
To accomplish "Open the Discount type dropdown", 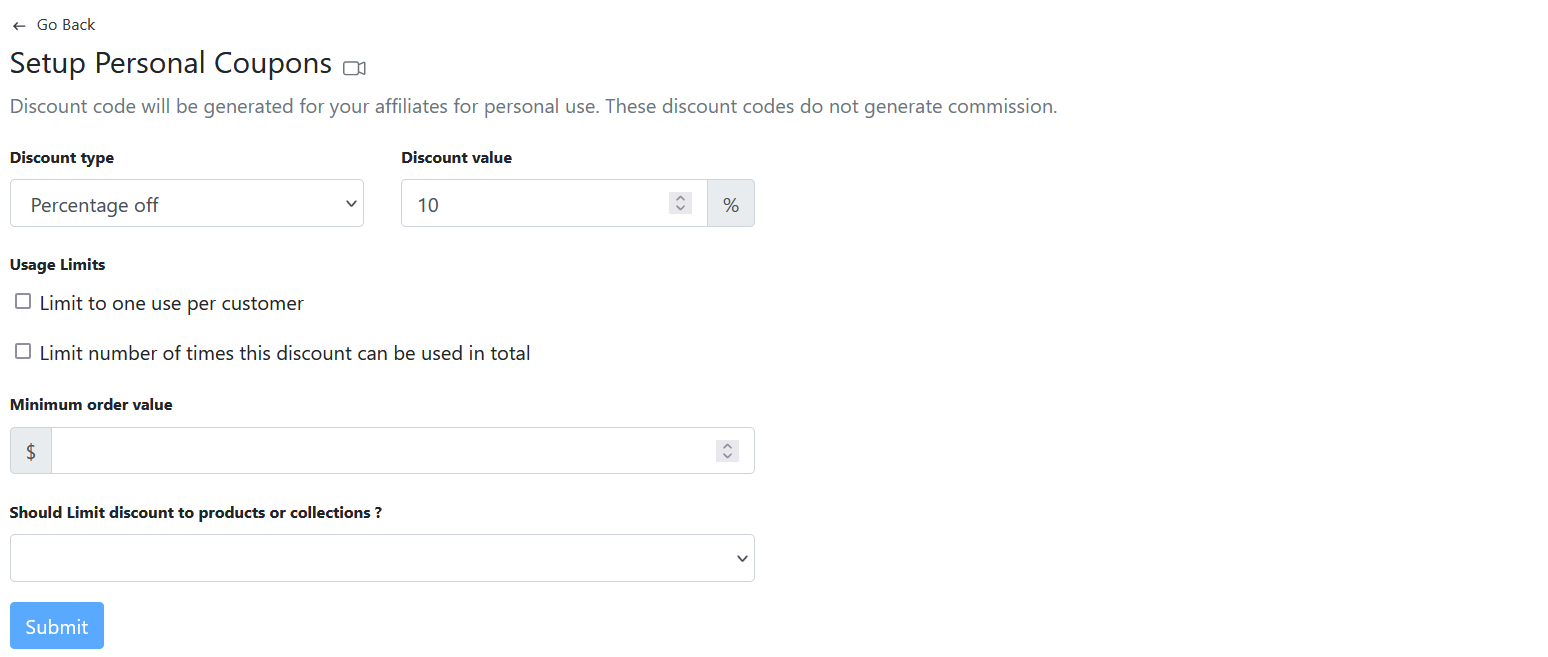I will pyautogui.click(x=187, y=204).
